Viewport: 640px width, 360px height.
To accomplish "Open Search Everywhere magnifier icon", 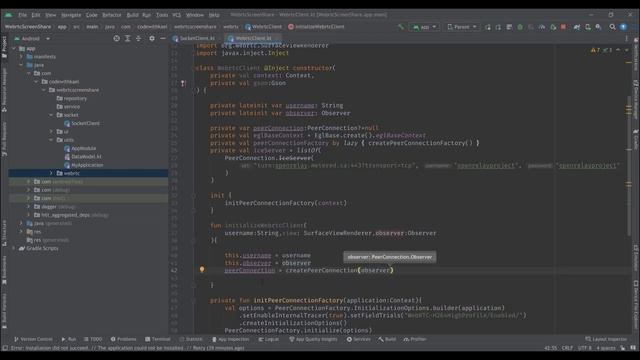I will [612, 27].
